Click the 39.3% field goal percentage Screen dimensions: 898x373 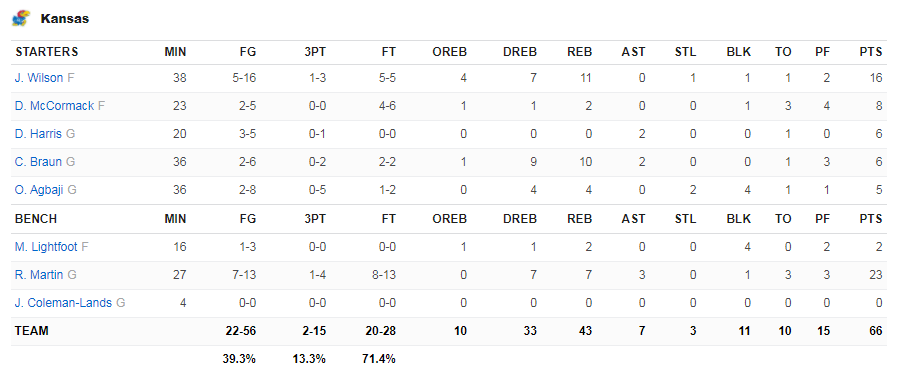tap(239, 359)
